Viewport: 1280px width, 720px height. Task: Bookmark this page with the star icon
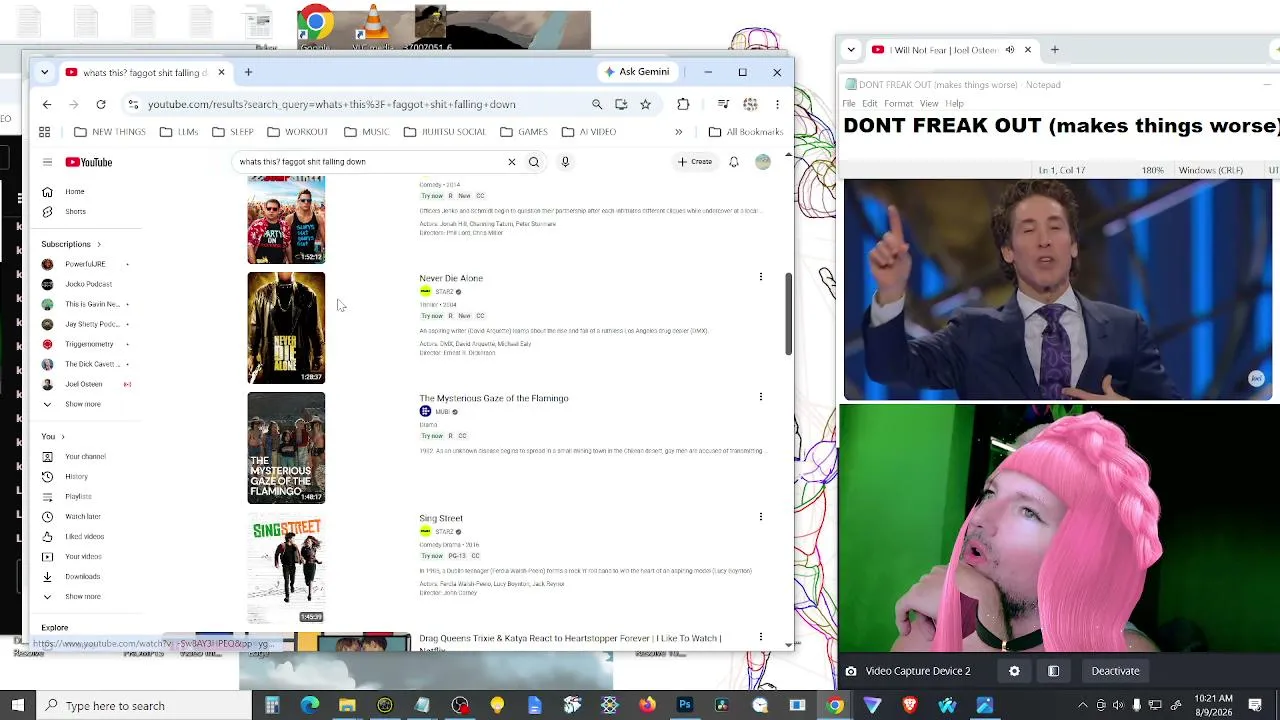645,104
